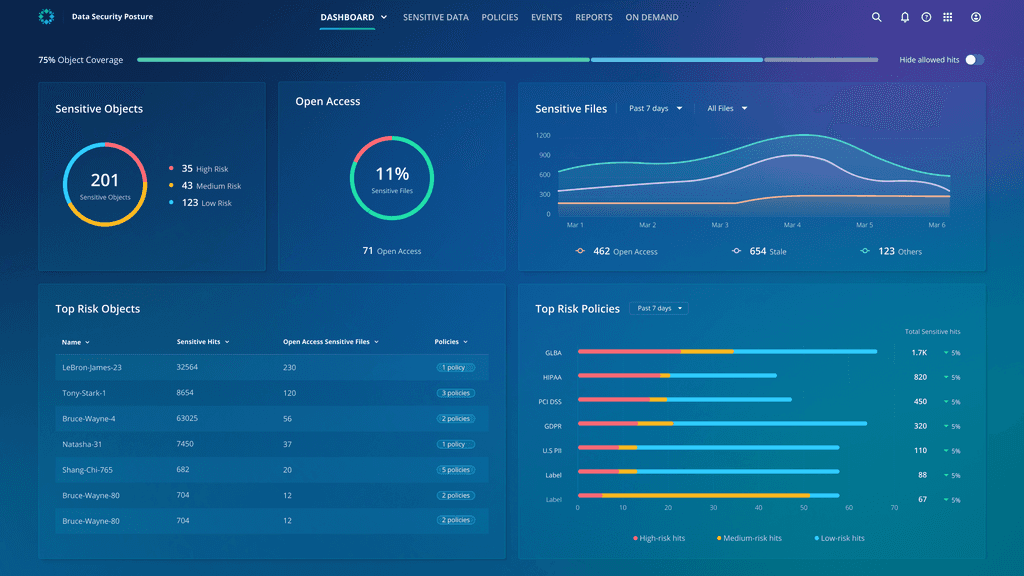Open the apps grid icon
The image size is (1024, 576).
click(948, 18)
